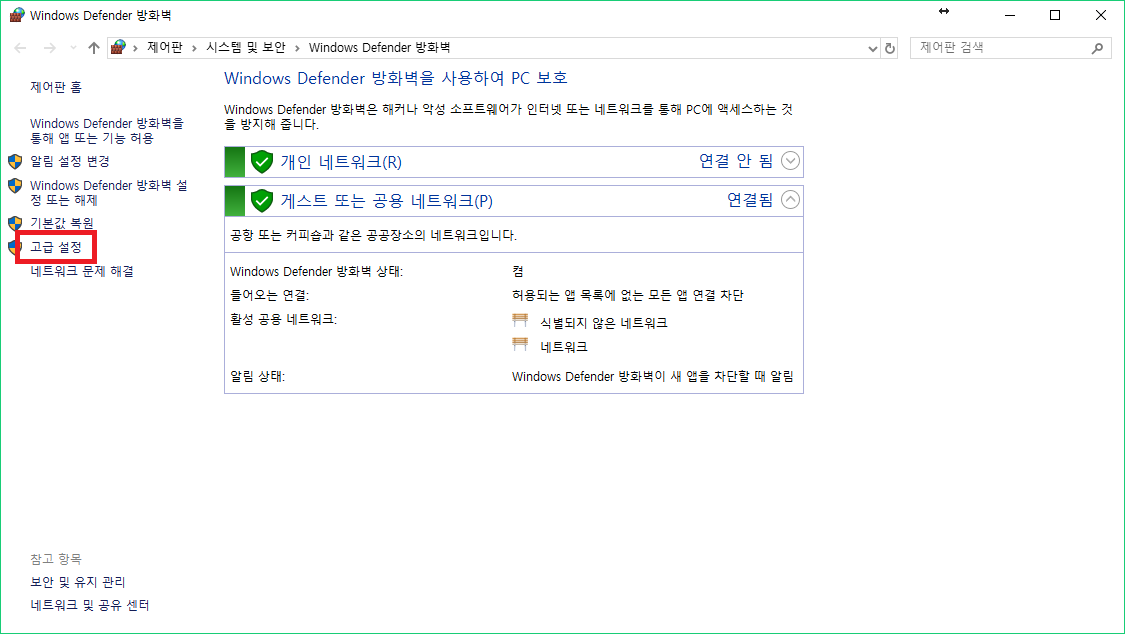This screenshot has width=1125, height=634.
Task: Click the green shield icon for 개인 네트워크
Action: tap(262, 162)
